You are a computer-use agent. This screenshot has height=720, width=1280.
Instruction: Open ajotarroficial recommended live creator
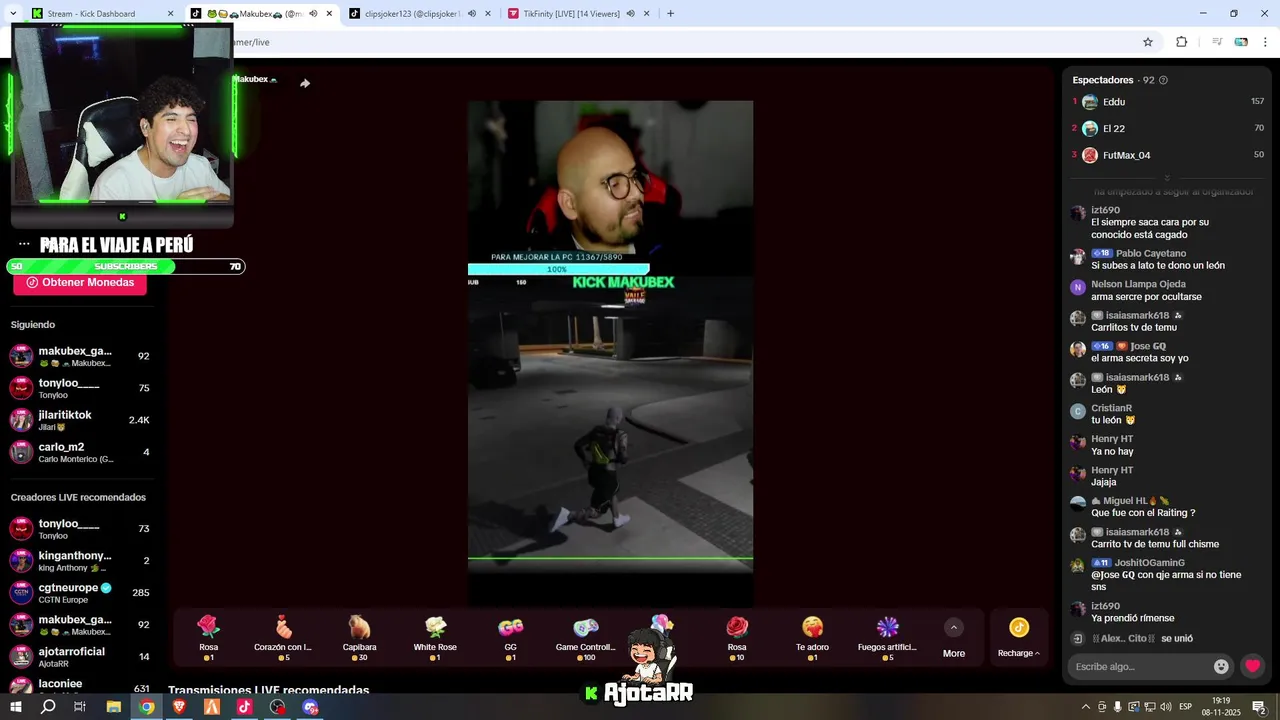coord(80,656)
